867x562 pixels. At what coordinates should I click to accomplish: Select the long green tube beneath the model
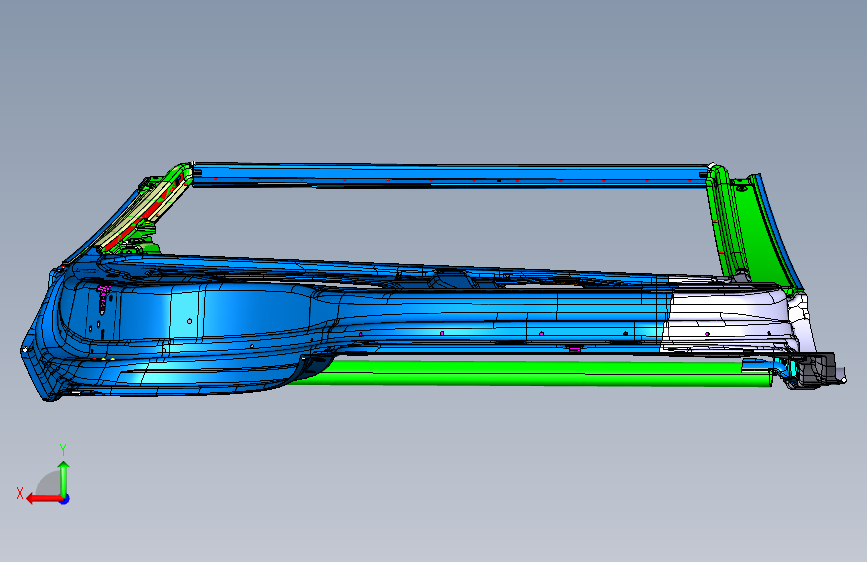tap(531, 373)
